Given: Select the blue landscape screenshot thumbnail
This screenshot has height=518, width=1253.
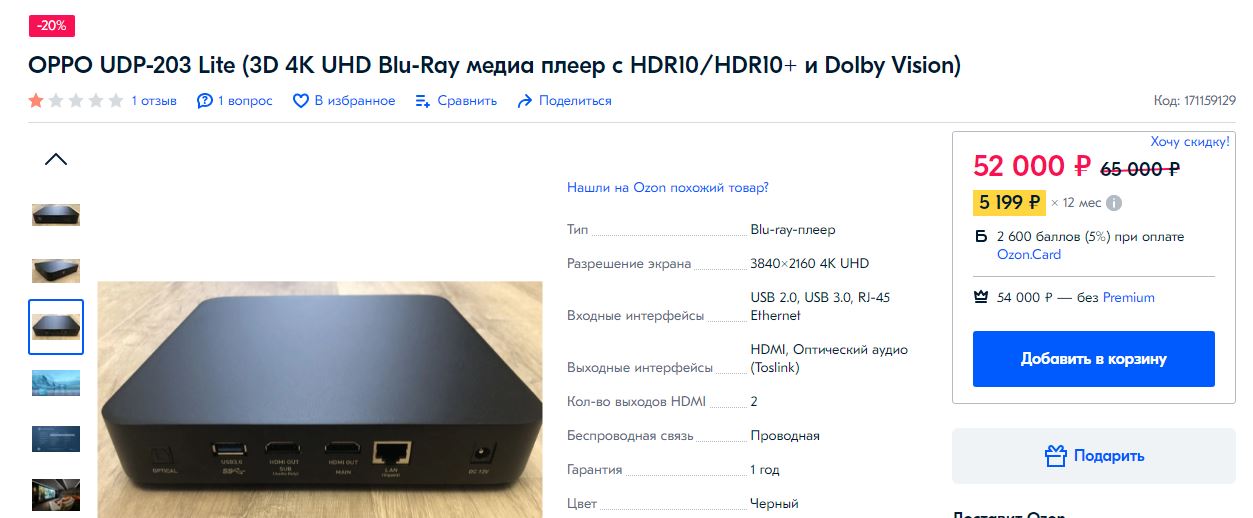Looking at the screenshot, I should click(56, 383).
